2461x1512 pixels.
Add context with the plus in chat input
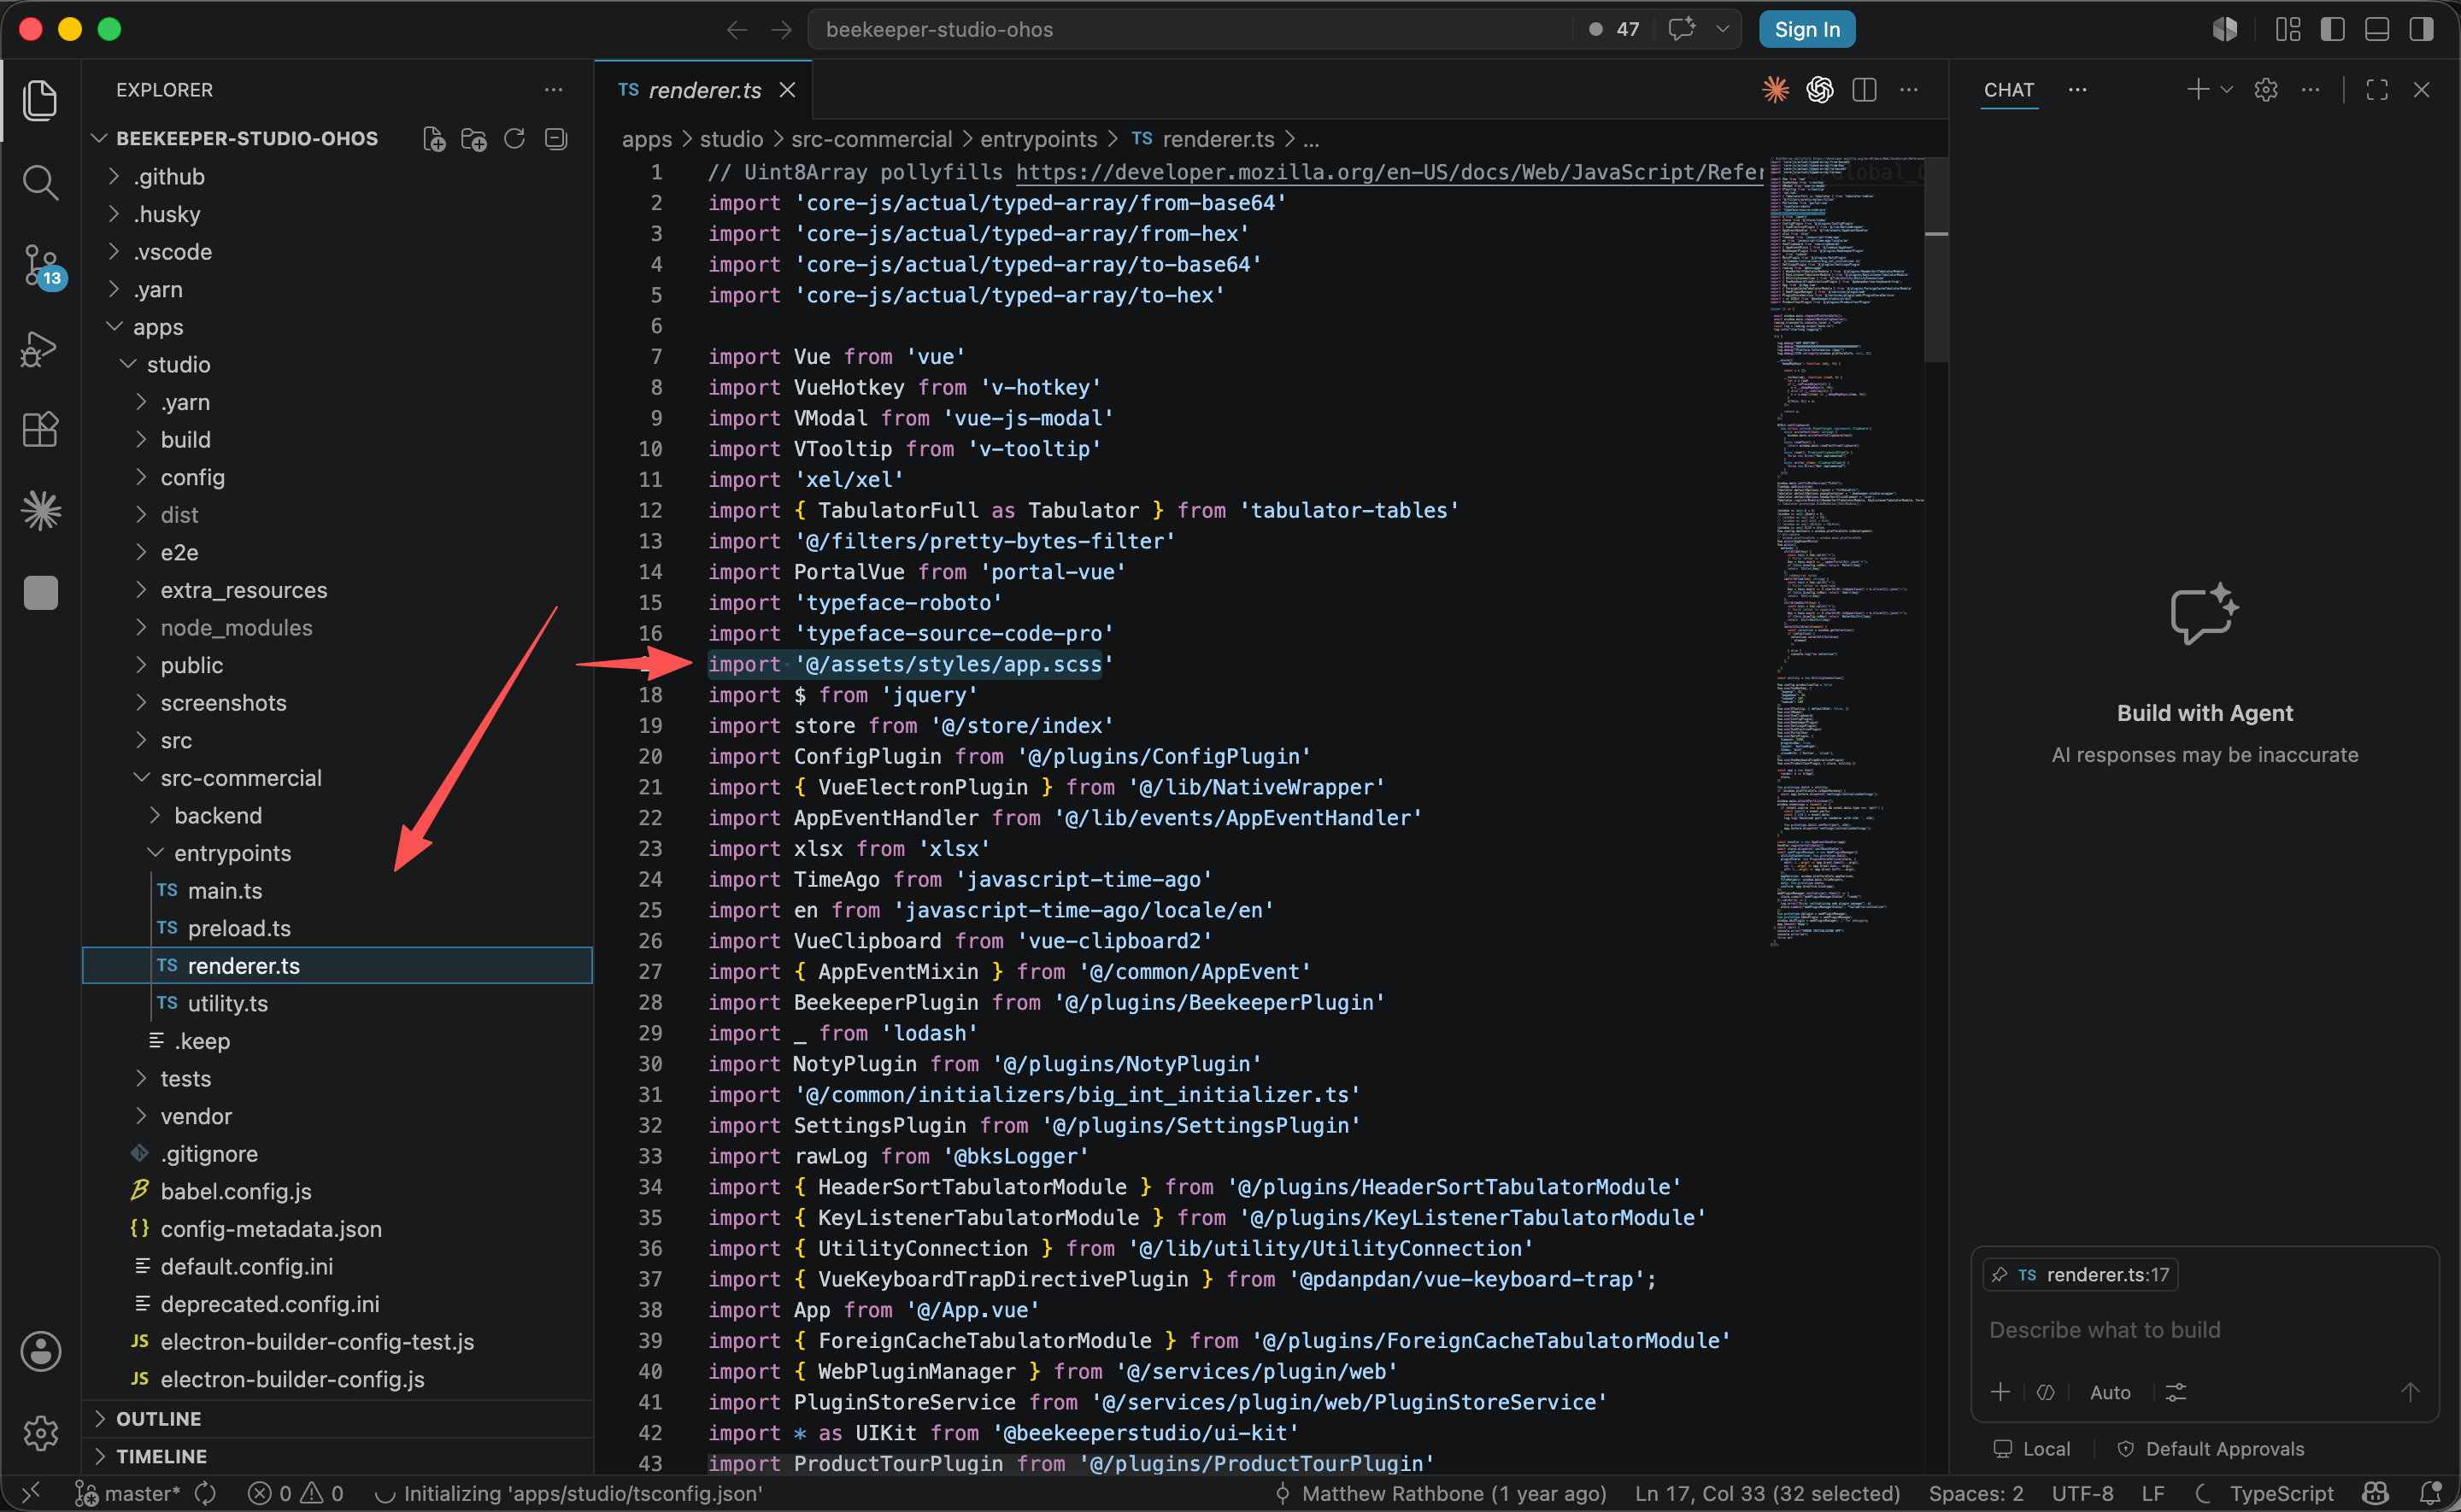[2000, 1392]
